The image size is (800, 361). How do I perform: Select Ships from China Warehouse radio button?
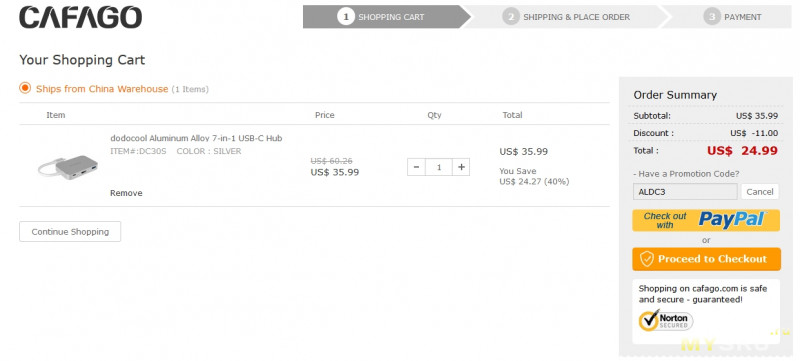pos(25,88)
